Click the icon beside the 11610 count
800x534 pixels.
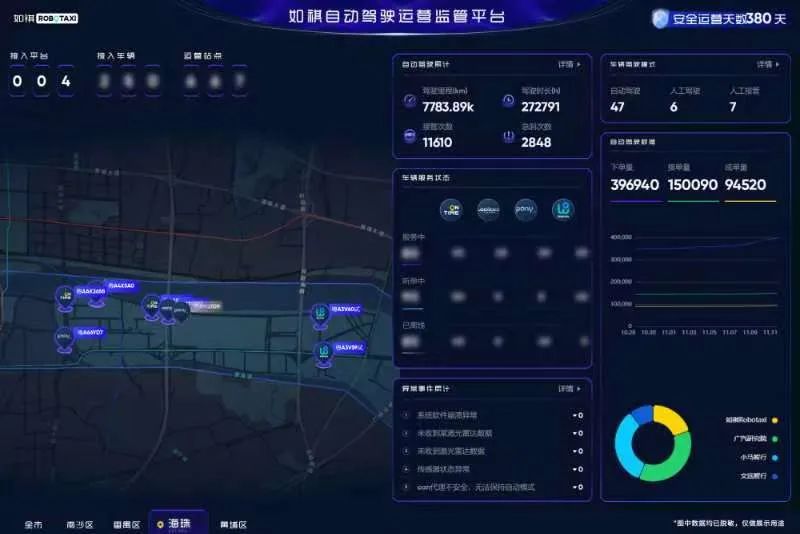pos(410,136)
